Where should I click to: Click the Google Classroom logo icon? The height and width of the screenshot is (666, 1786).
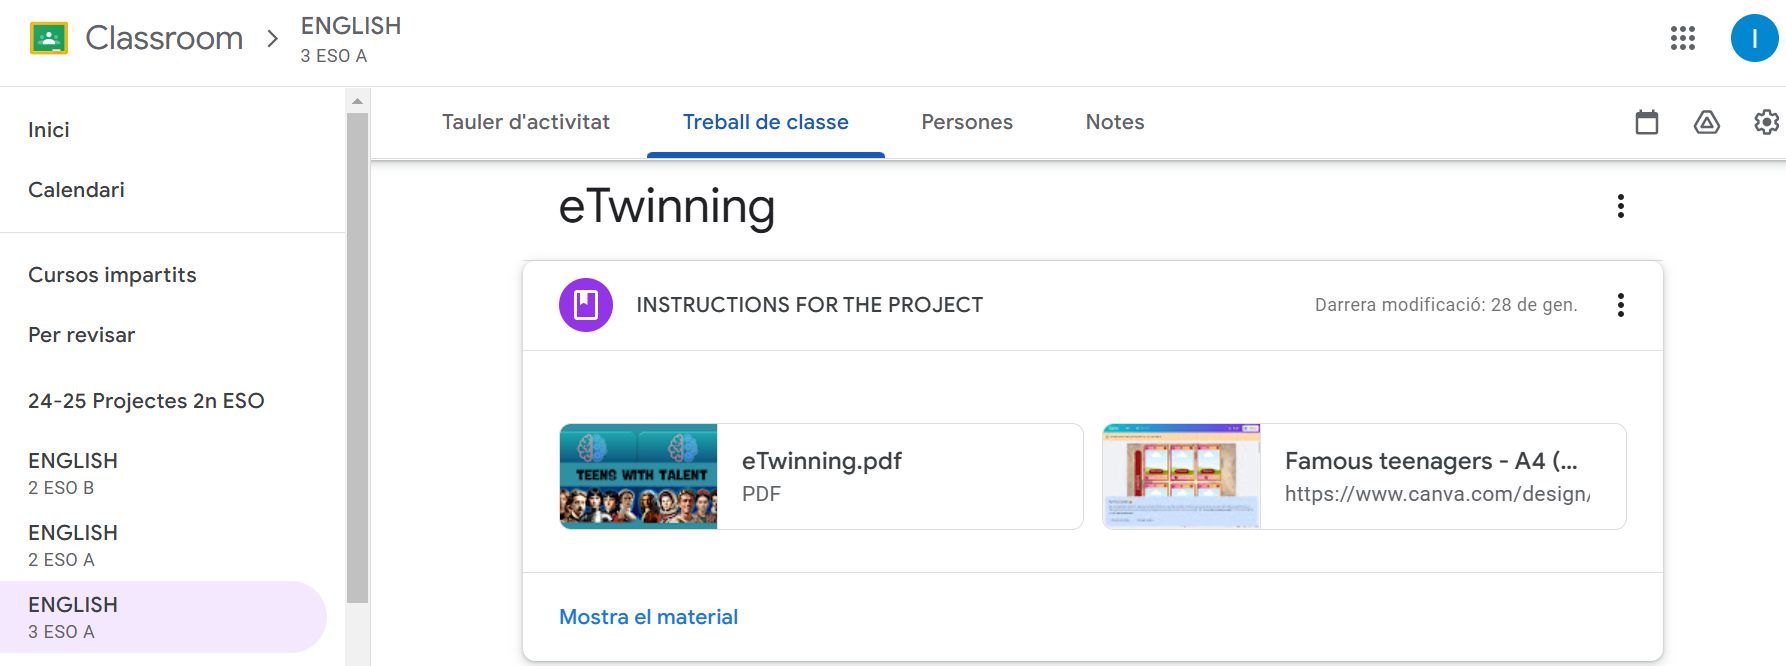pos(49,38)
